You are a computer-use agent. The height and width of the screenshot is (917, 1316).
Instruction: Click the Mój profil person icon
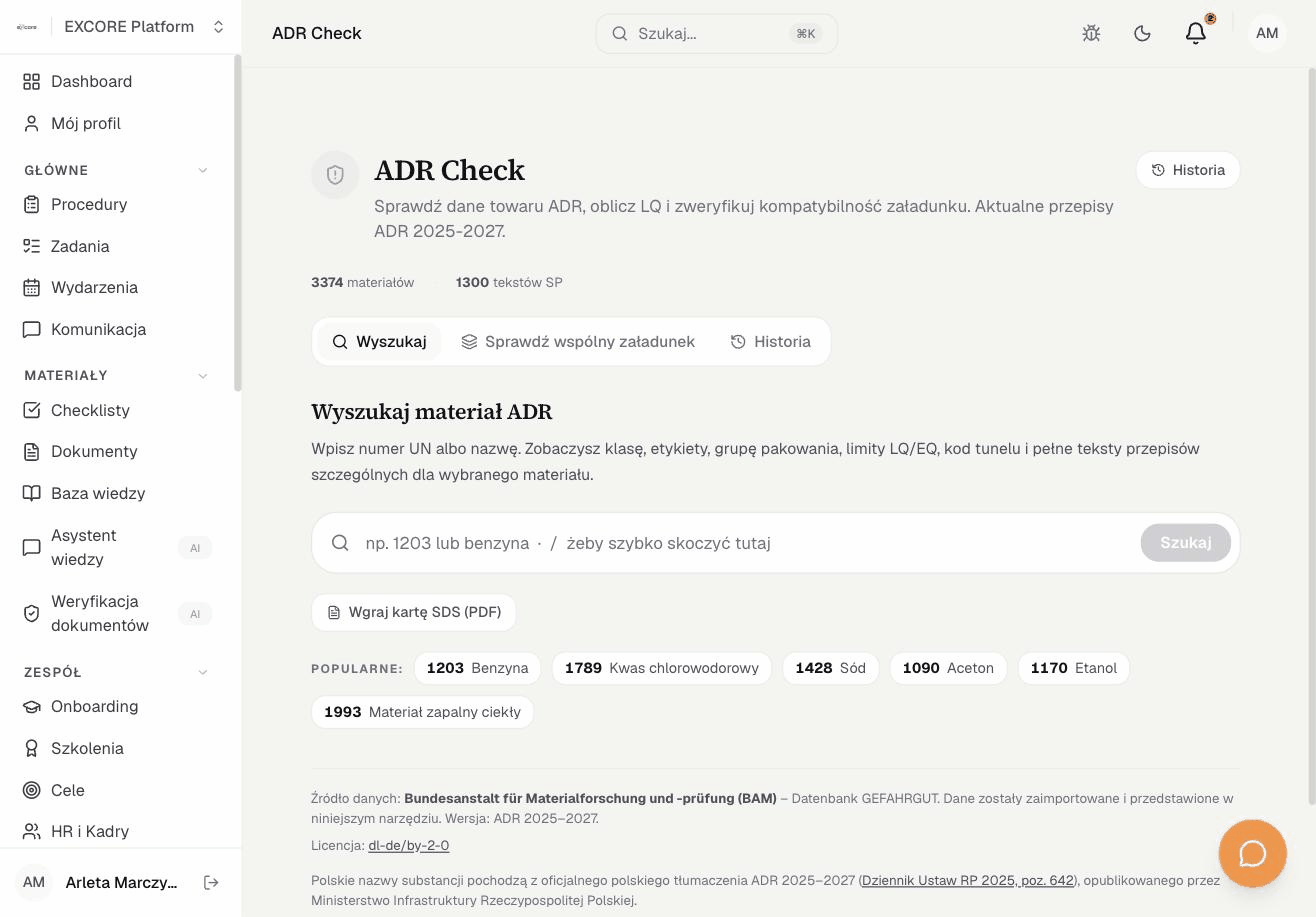(32, 123)
